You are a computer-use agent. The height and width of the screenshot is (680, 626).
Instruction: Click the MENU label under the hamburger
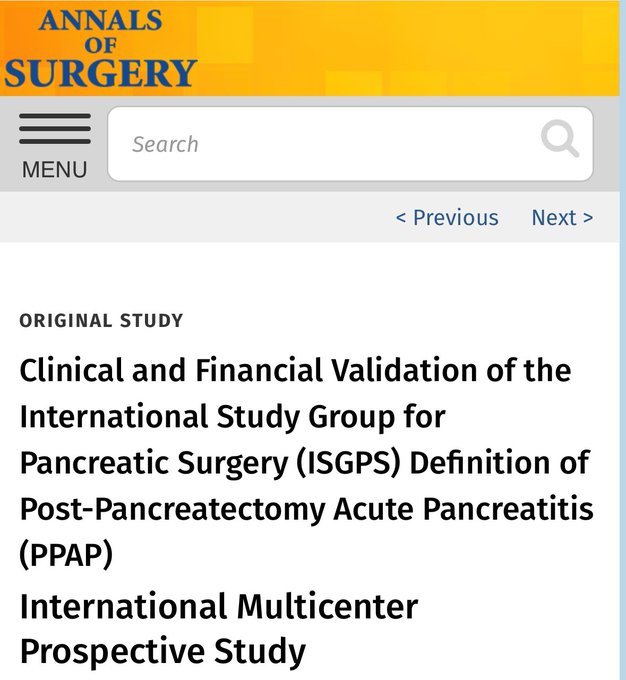click(x=55, y=169)
